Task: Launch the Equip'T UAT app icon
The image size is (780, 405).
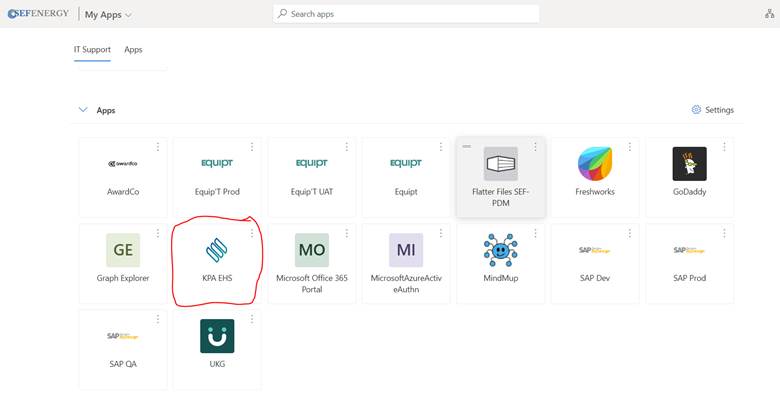Action: 311,163
